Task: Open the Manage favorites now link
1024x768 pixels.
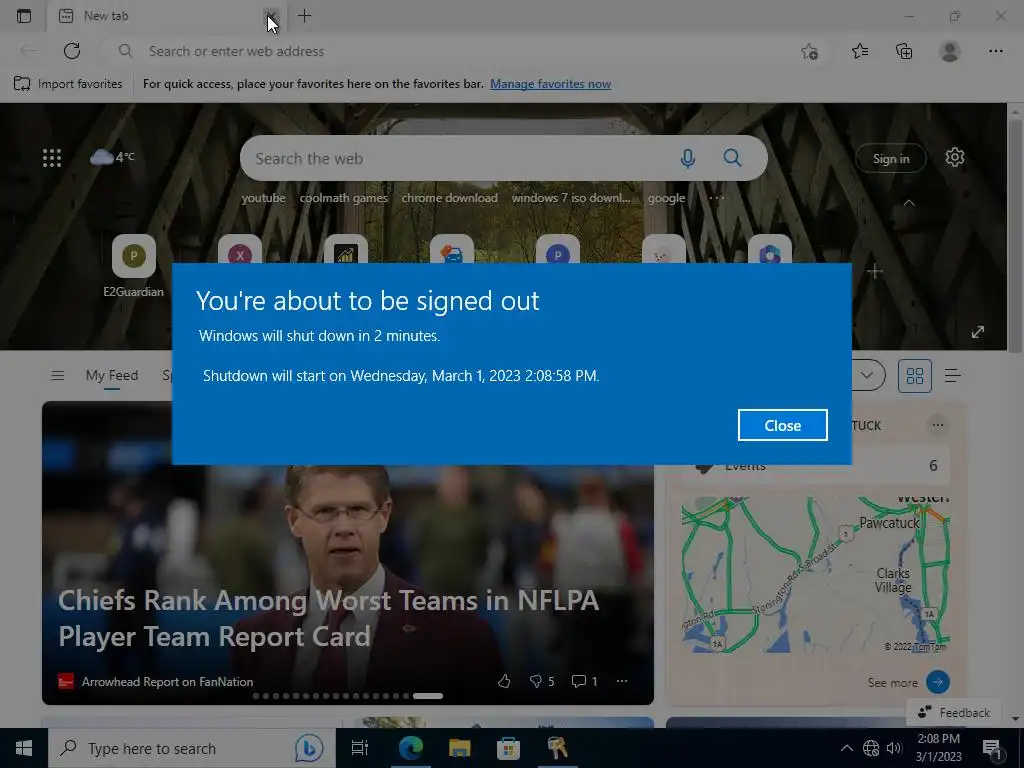Action: pos(551,84)
